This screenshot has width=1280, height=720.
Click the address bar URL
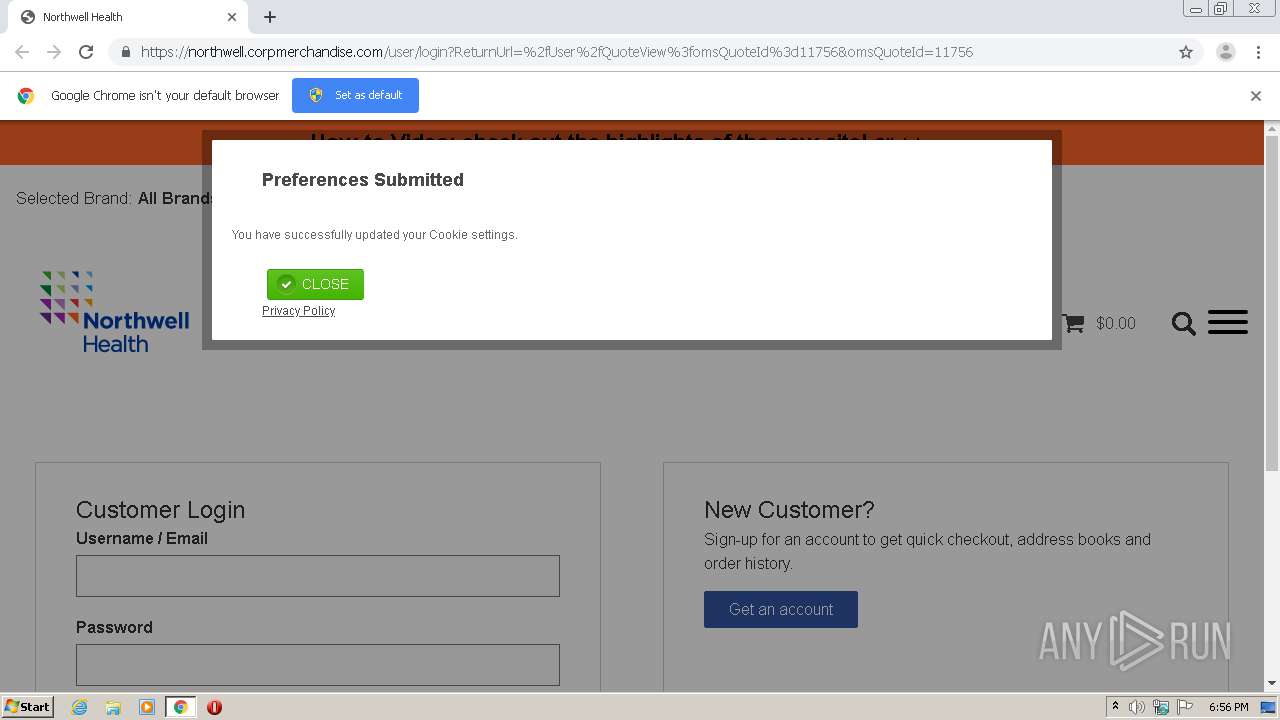(556, 52)
